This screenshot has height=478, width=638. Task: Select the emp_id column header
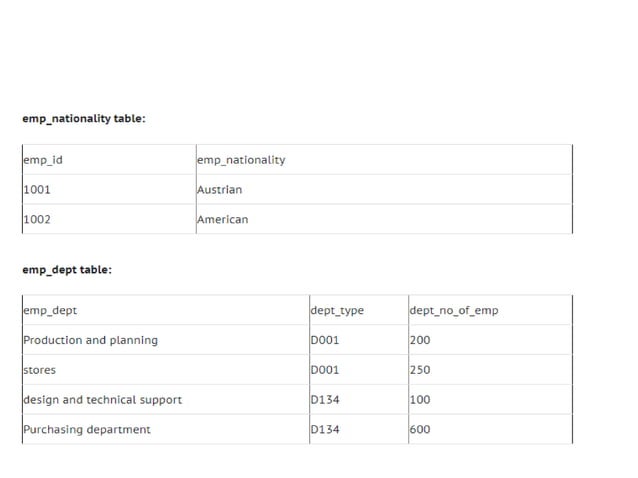coord(43,160)
